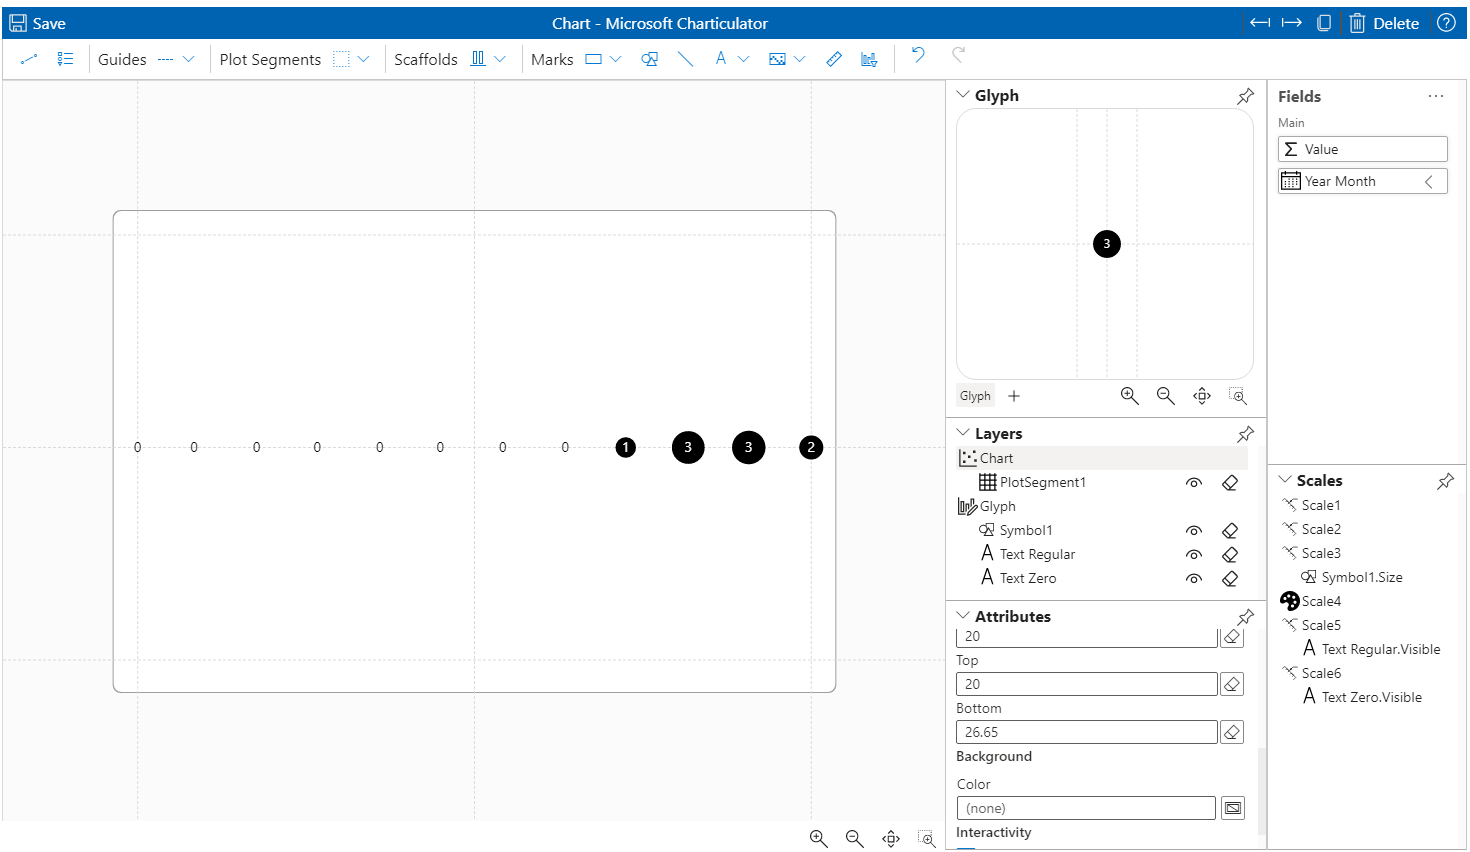This screenshot has height=852, width=1470.
Task: Click the link tool icon in toolbar
Action: 29,60
